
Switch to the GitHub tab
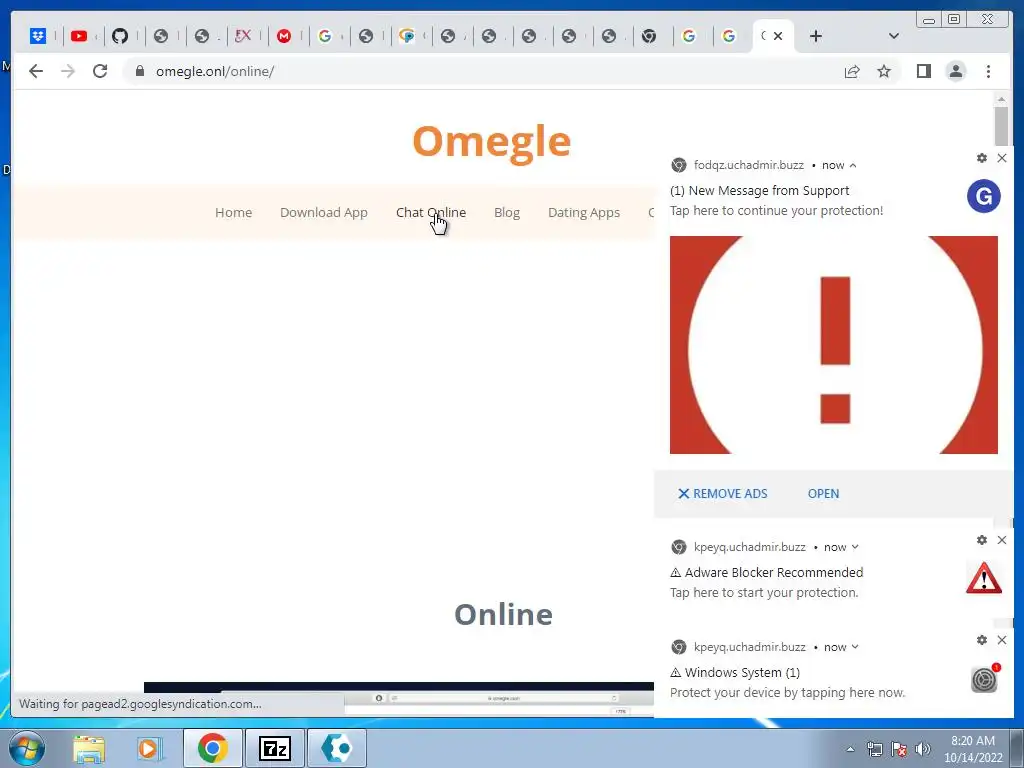pyautogui.click(x=120, y=36)
